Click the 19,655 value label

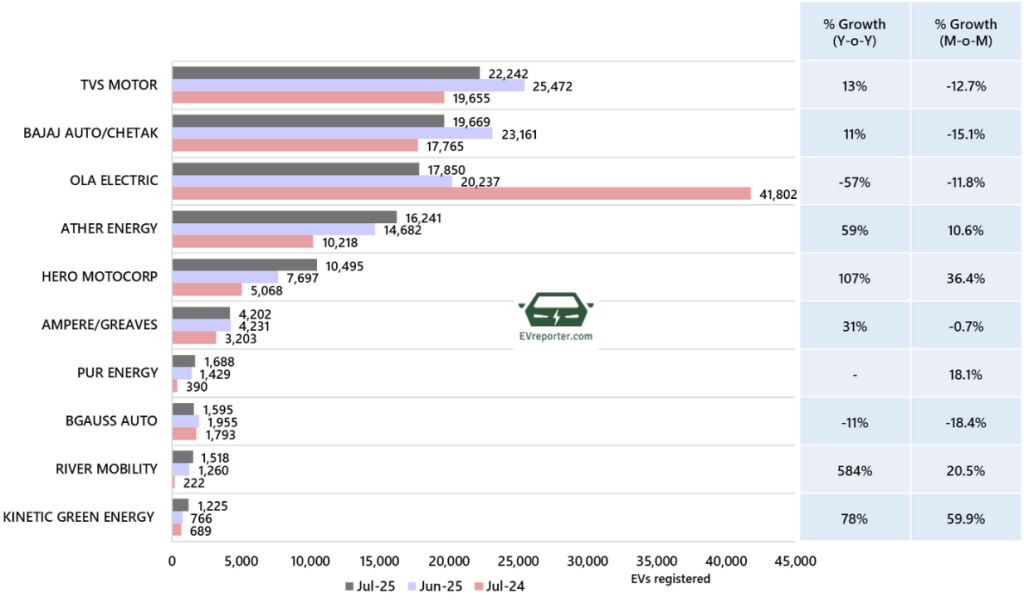pyautogui.click(x=472, y=99)
